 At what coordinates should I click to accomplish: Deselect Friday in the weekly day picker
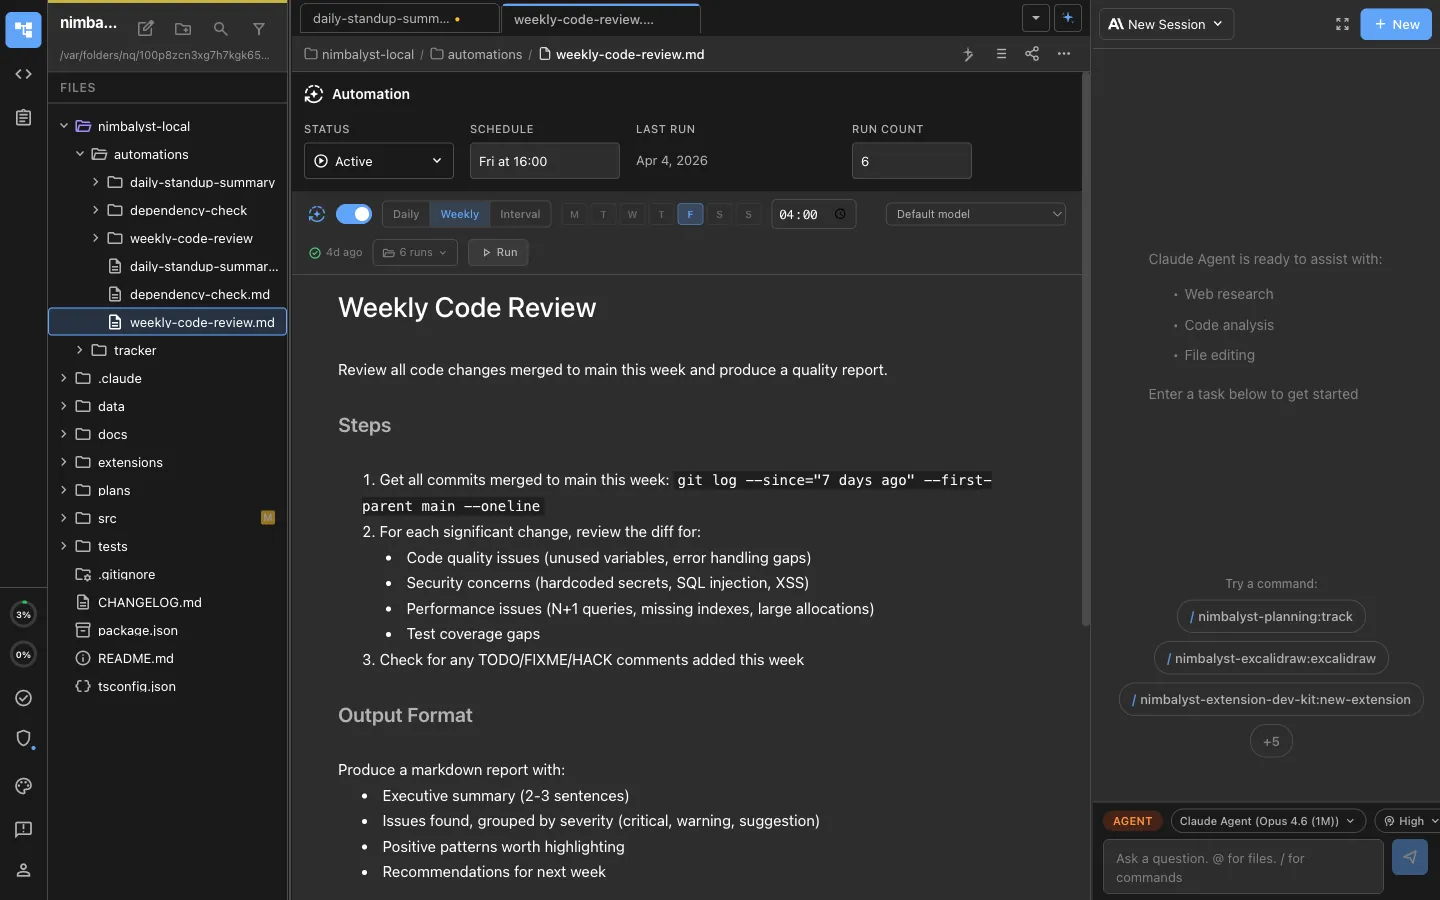pos(691,214)
